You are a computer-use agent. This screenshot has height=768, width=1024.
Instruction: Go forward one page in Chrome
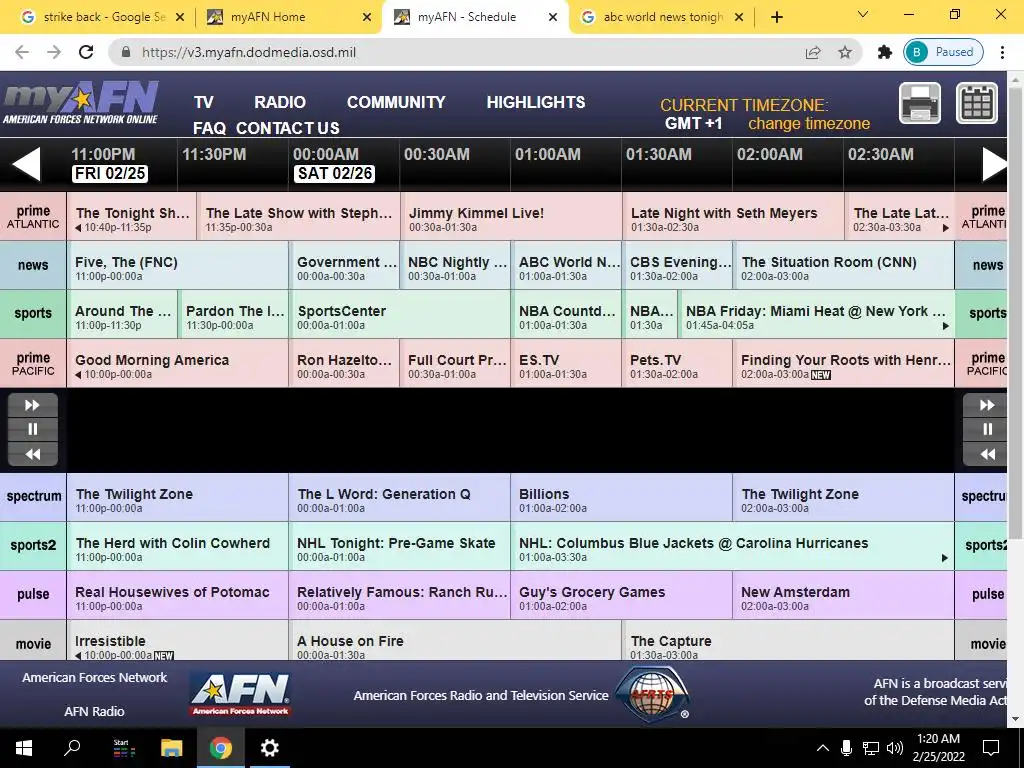tap(54, 52)
